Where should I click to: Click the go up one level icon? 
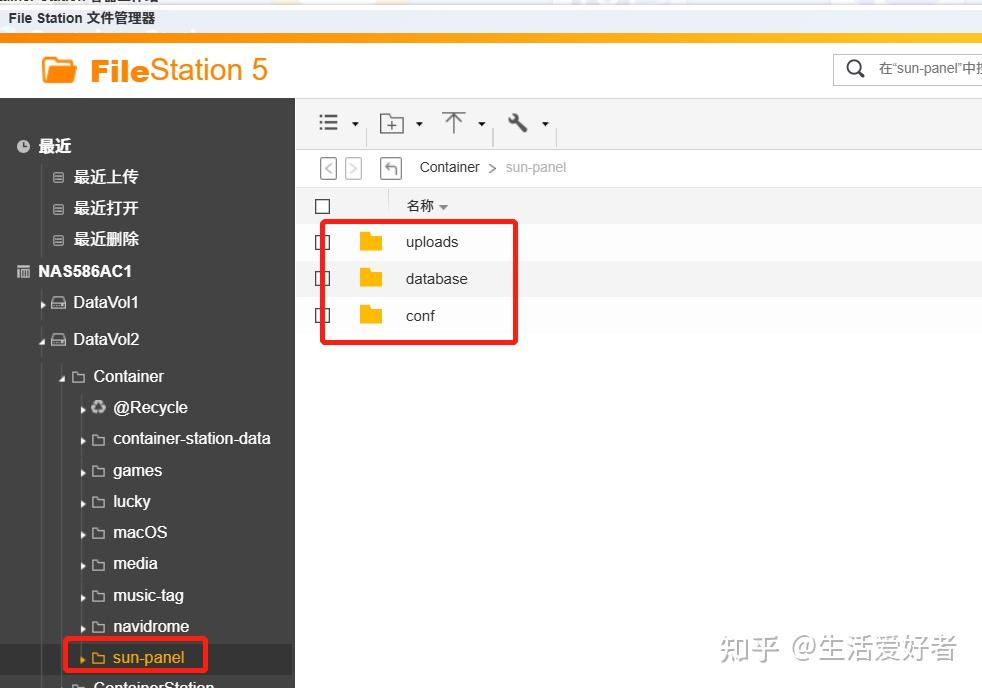pos(390,167)
